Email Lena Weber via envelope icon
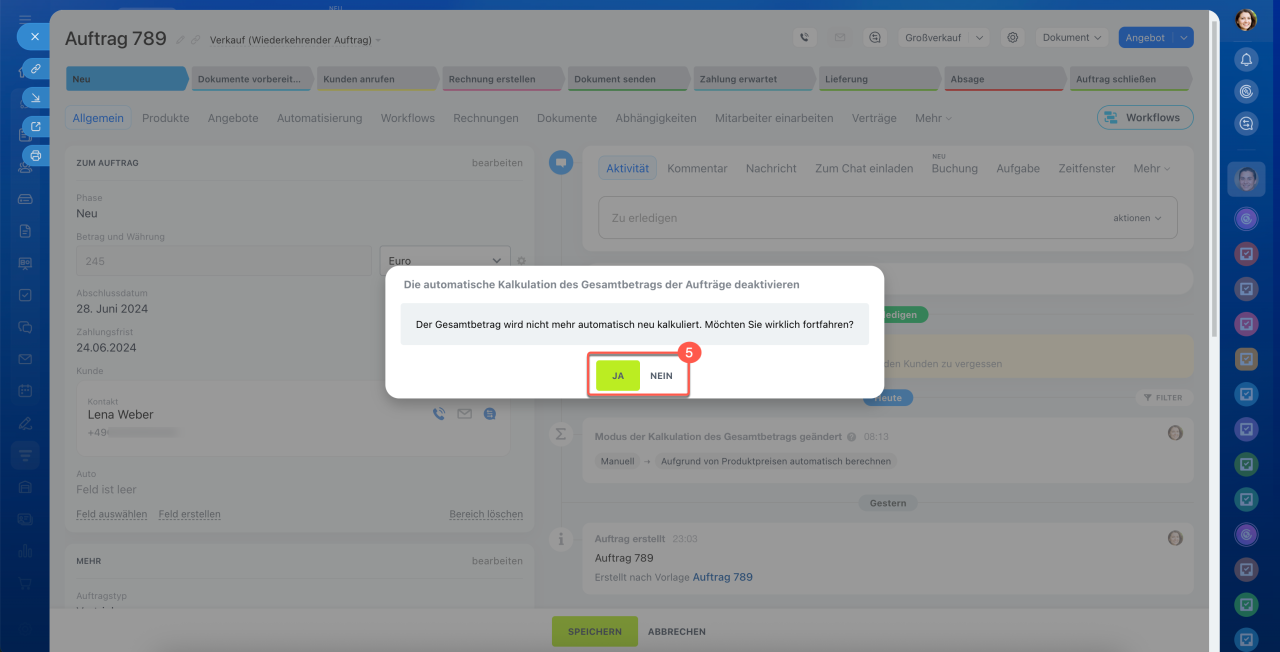The width and height of the screenshot is (1280, 652). 464,413
